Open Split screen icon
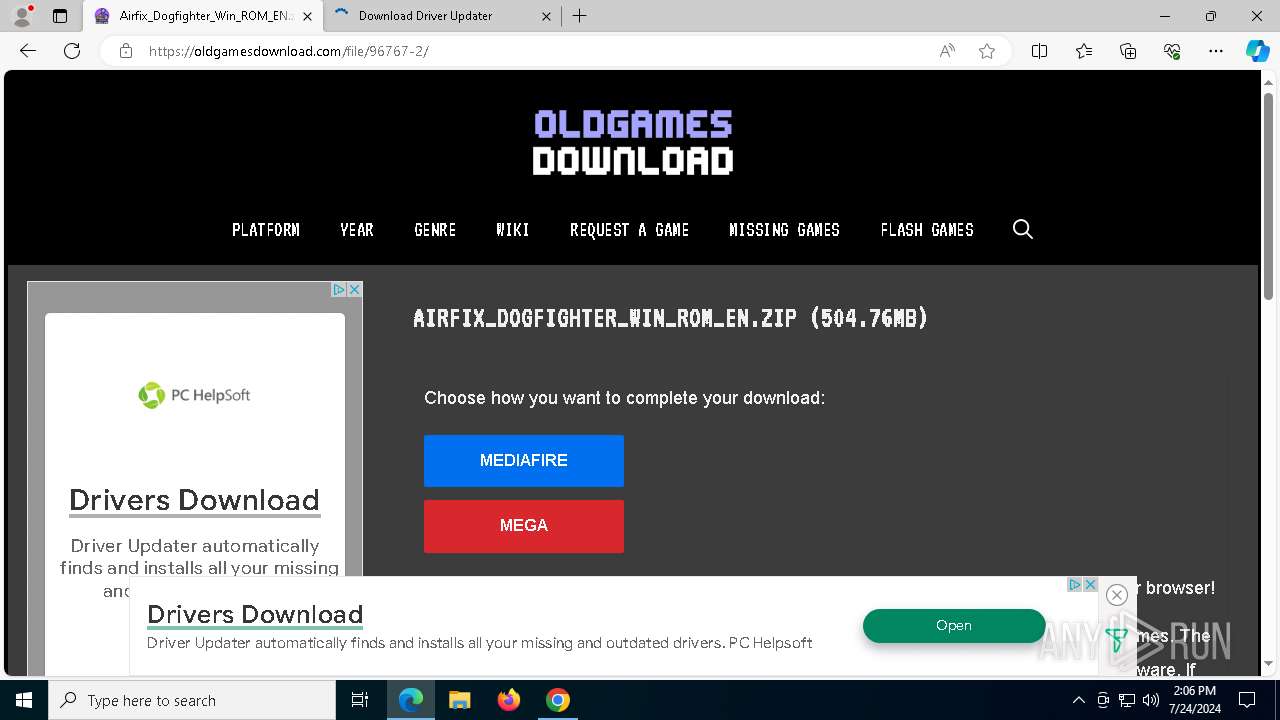 coord(1040,51)
